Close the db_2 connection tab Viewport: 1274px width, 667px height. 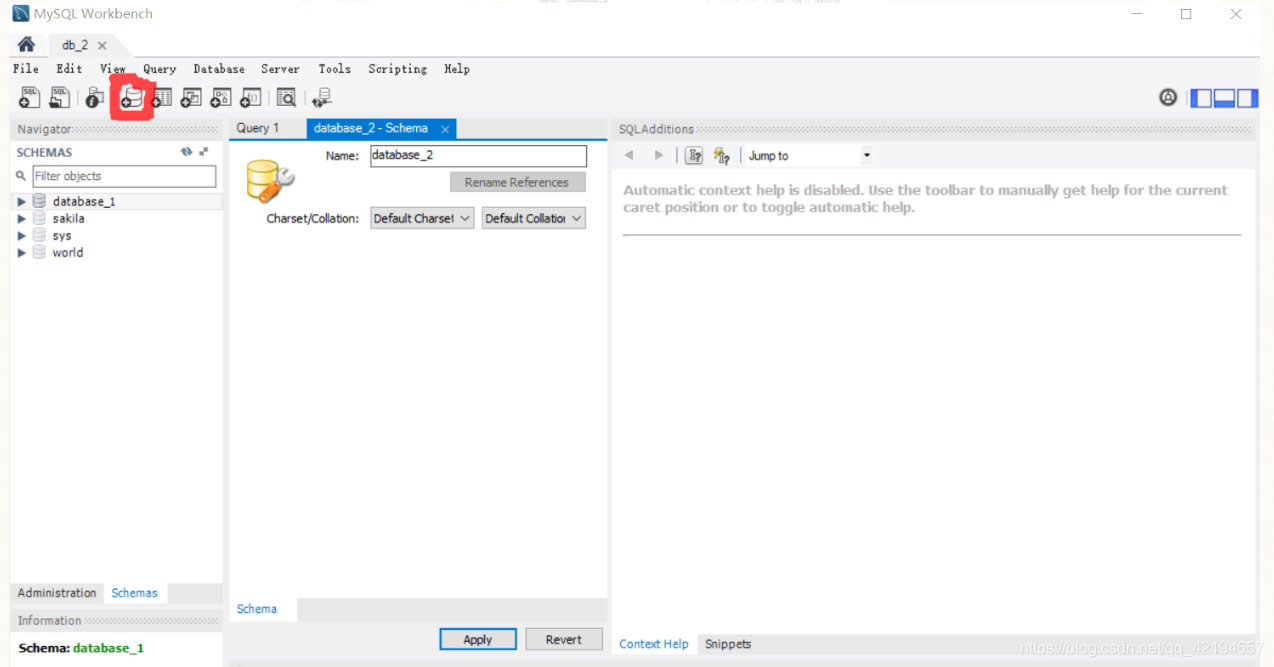click(x=102, y=46)
